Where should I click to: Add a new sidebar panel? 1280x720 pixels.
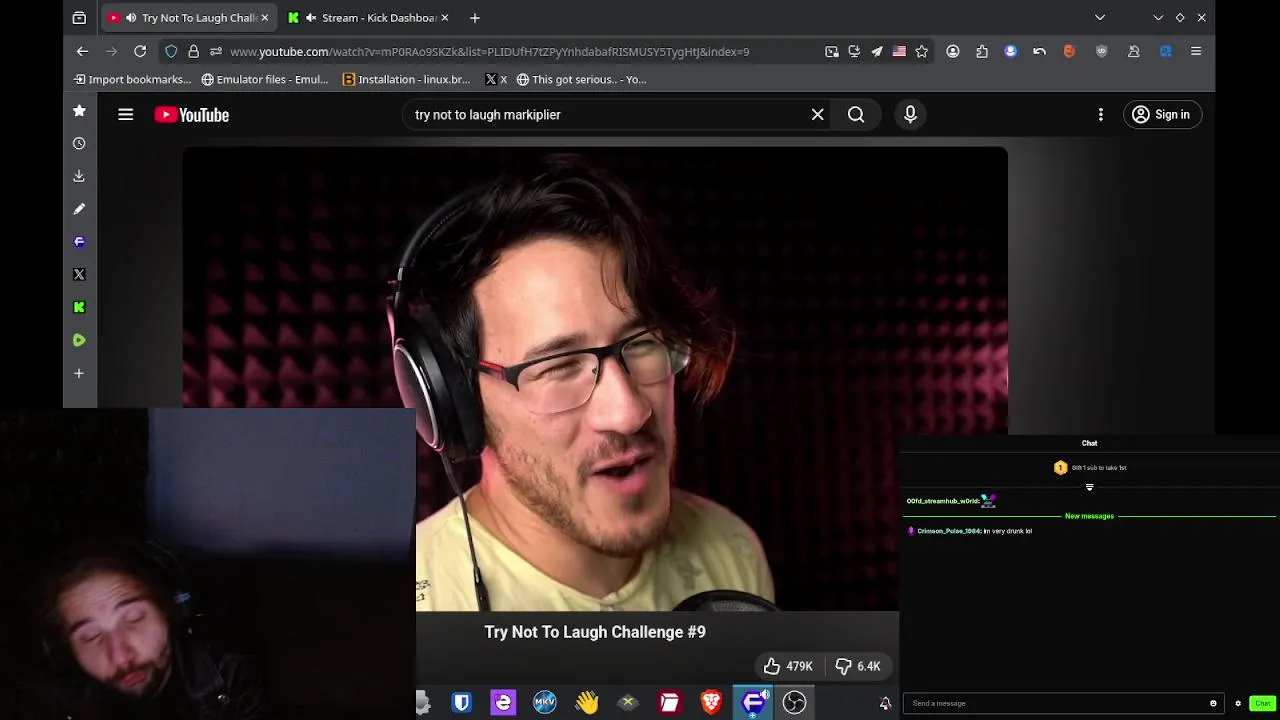coord(79,373)
